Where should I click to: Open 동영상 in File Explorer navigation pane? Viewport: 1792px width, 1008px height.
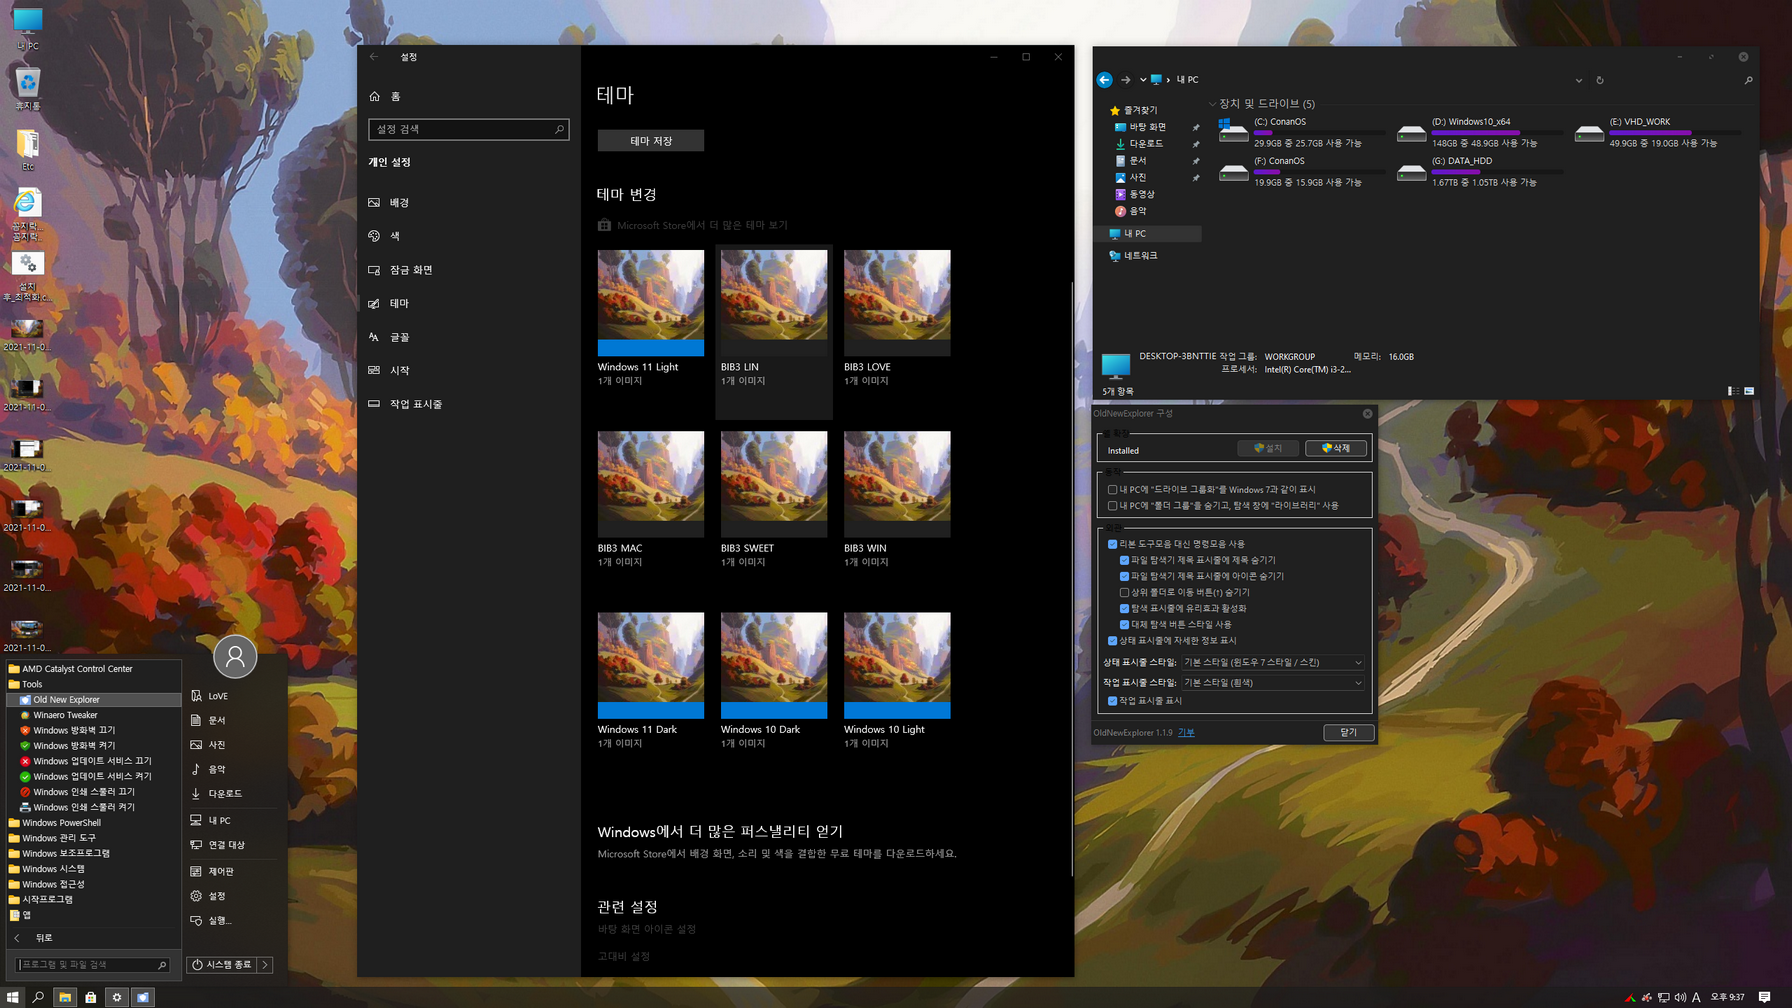(1135, 194)
